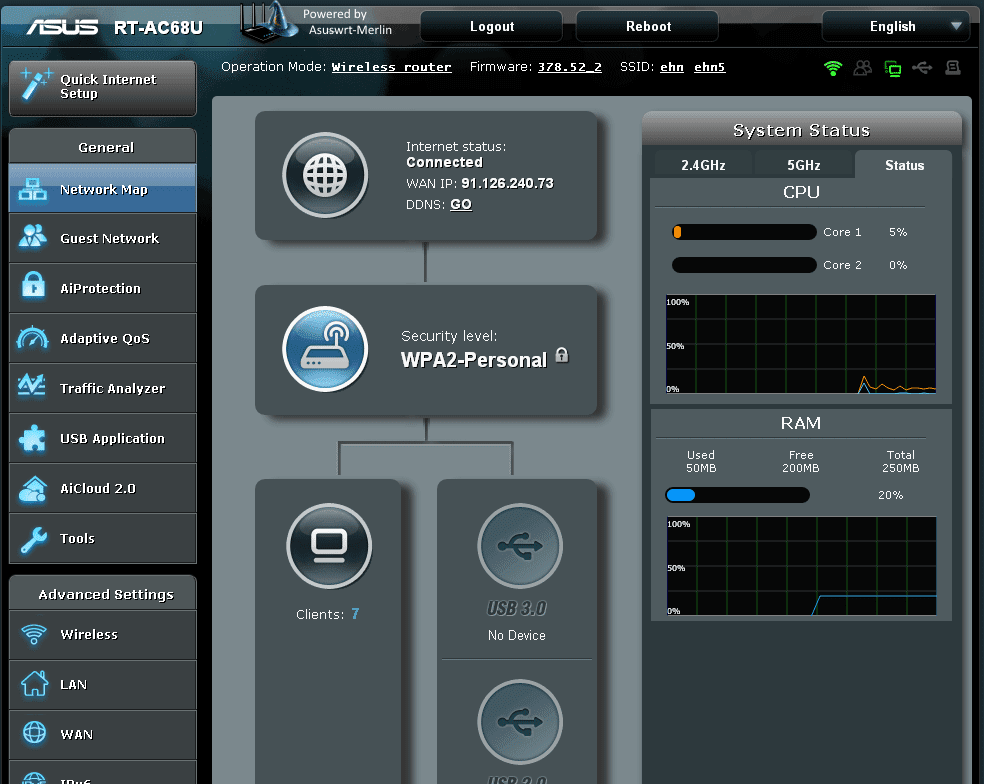Switch to the 2.4GHz tab
Image resolution: width=984 pixels, height=784 pixels.
pos(703,165)
